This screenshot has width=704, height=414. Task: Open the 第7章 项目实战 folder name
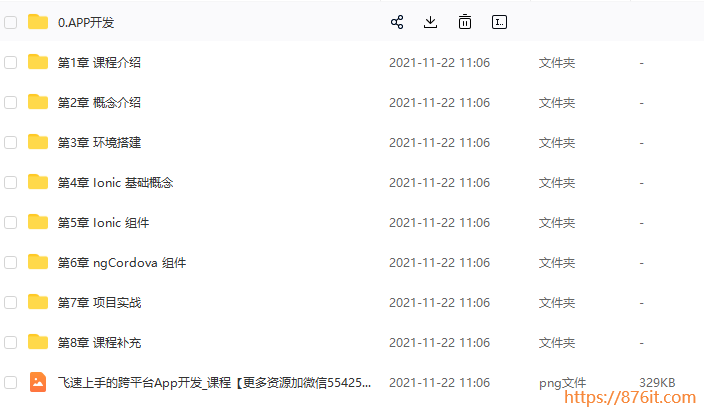99,303
